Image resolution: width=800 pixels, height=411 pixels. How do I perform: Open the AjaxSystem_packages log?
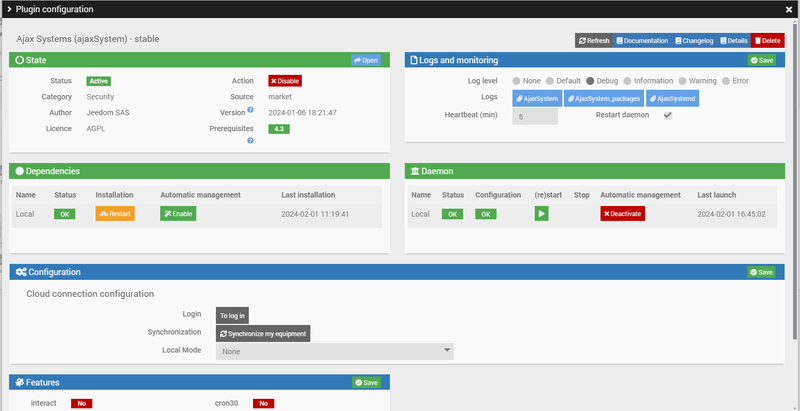pos(604,98)
